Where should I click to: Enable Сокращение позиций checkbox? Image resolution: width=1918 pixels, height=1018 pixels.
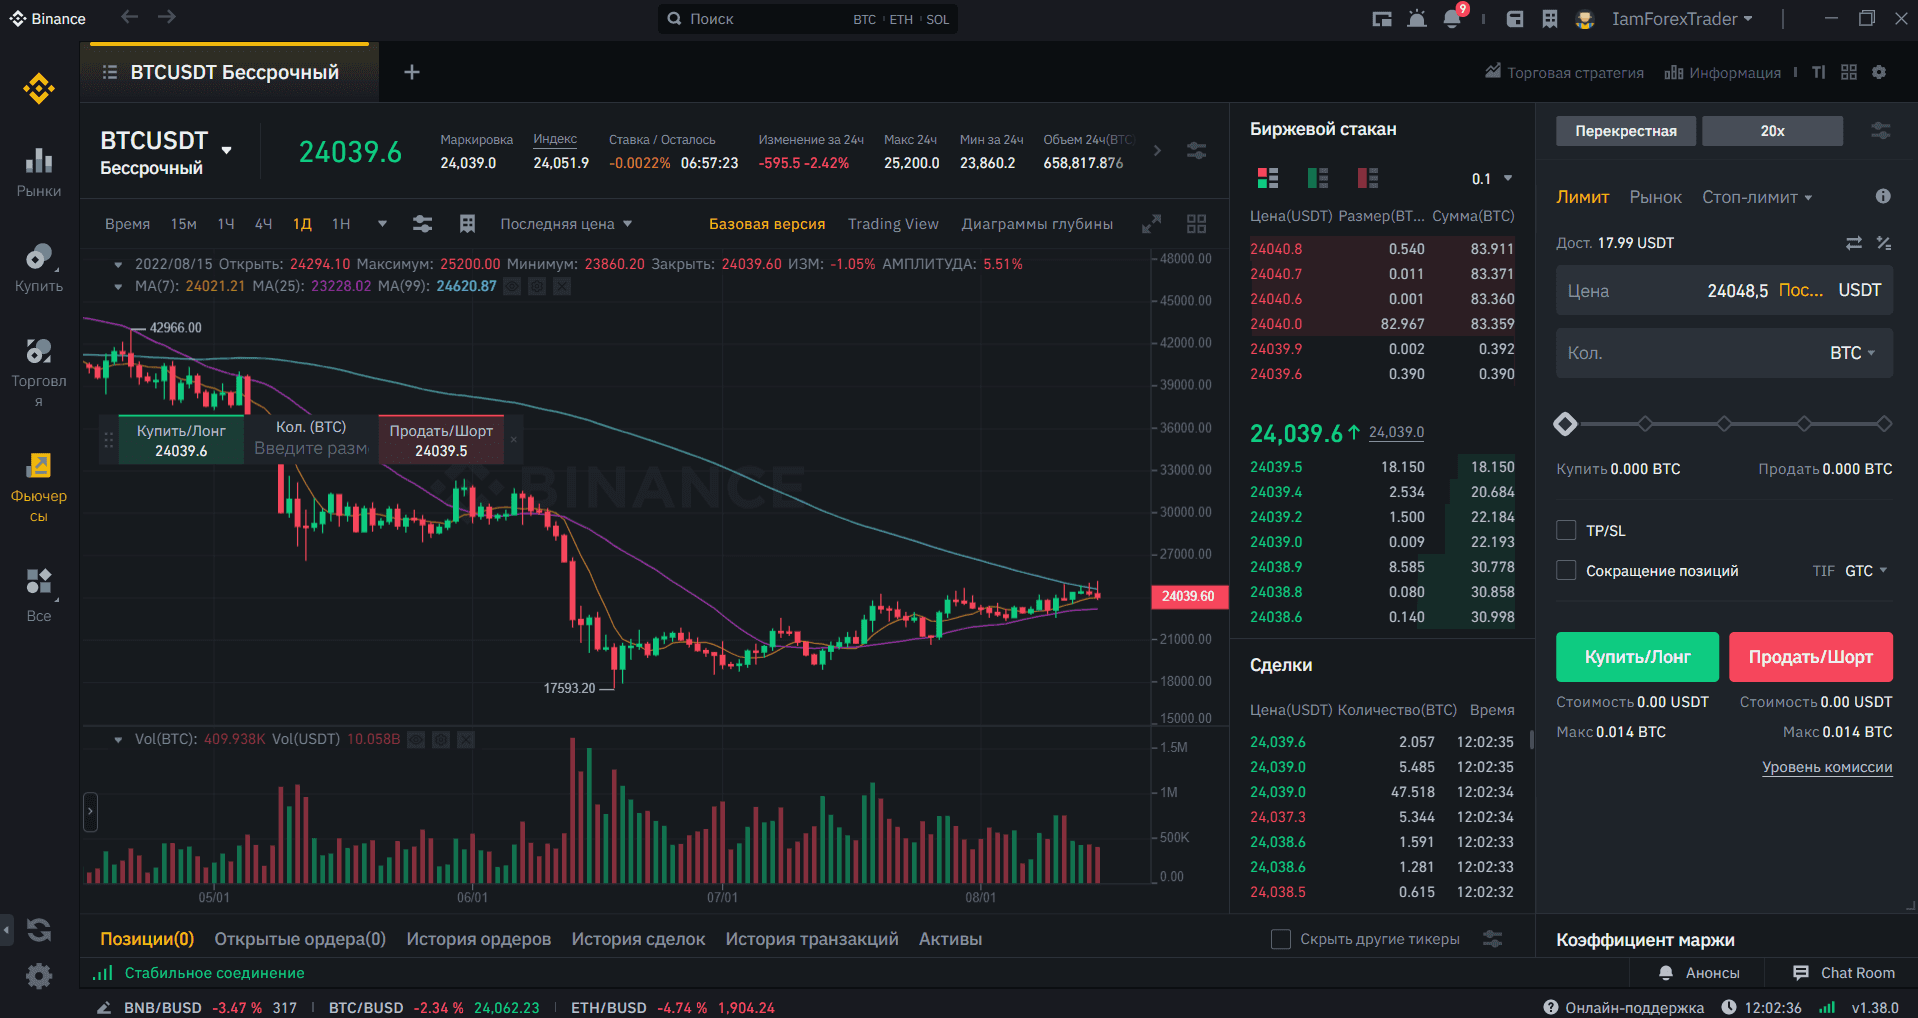[1566, 570]
